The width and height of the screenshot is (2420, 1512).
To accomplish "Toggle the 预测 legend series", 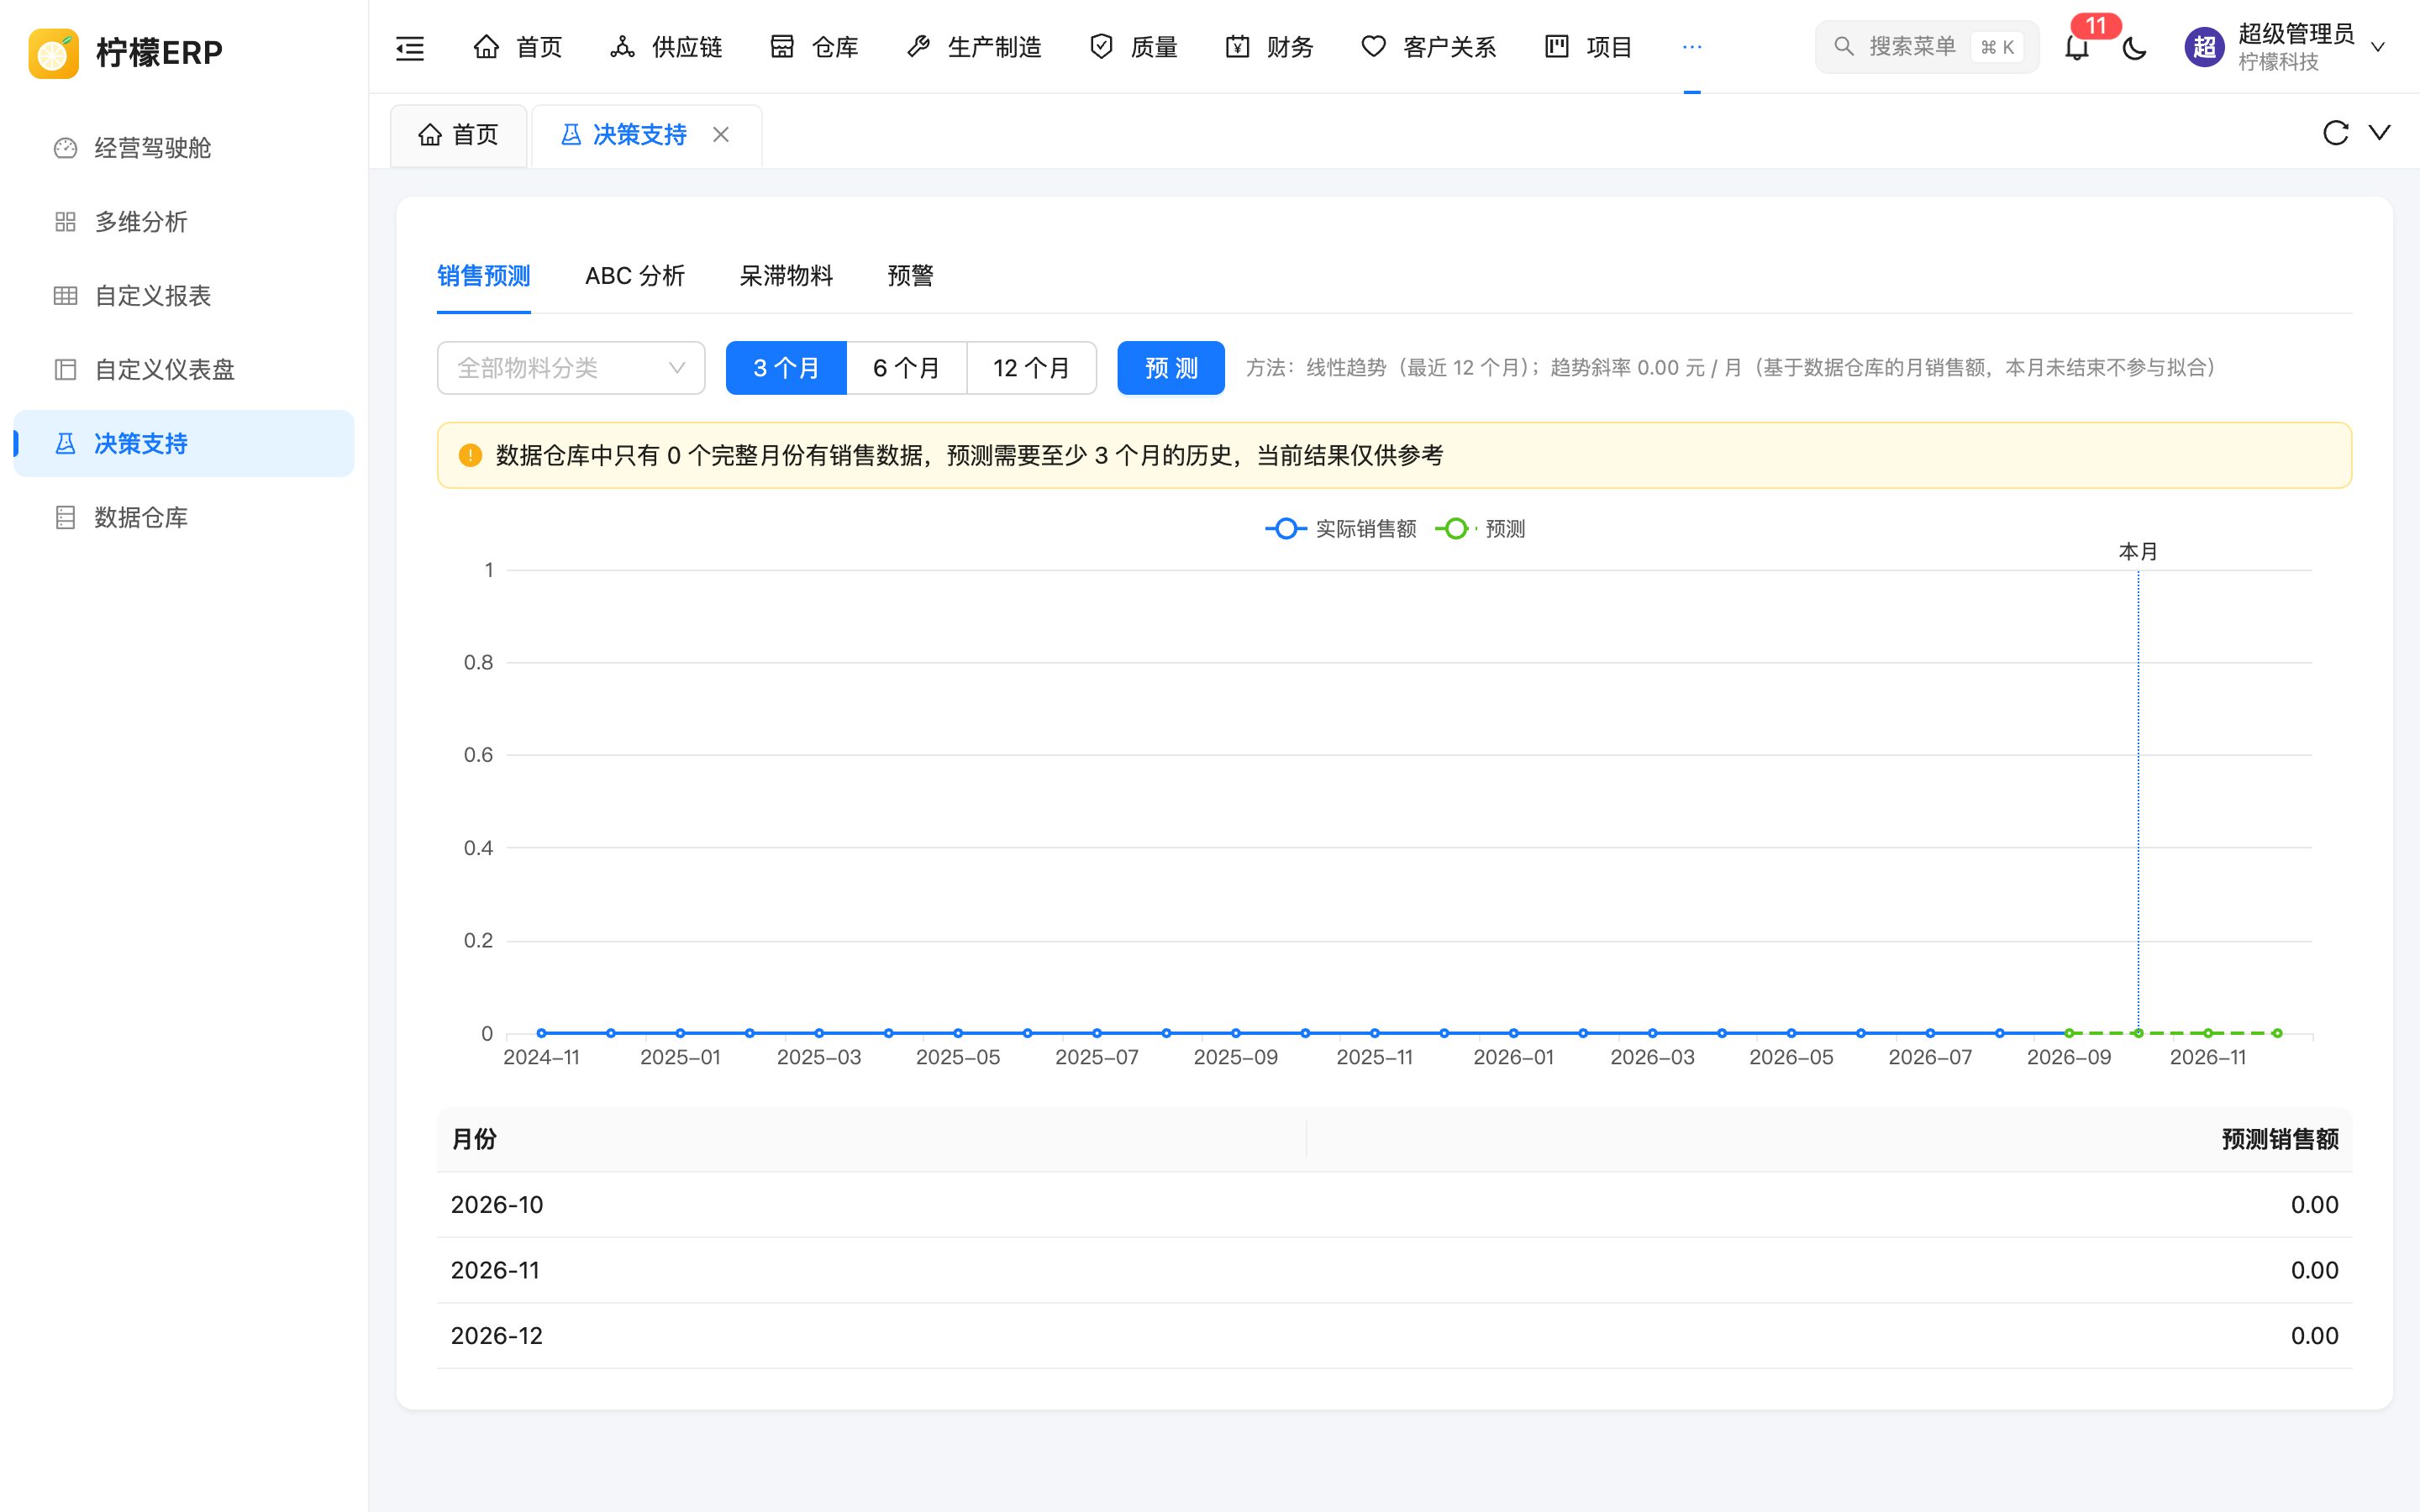I will [1480, 529].
